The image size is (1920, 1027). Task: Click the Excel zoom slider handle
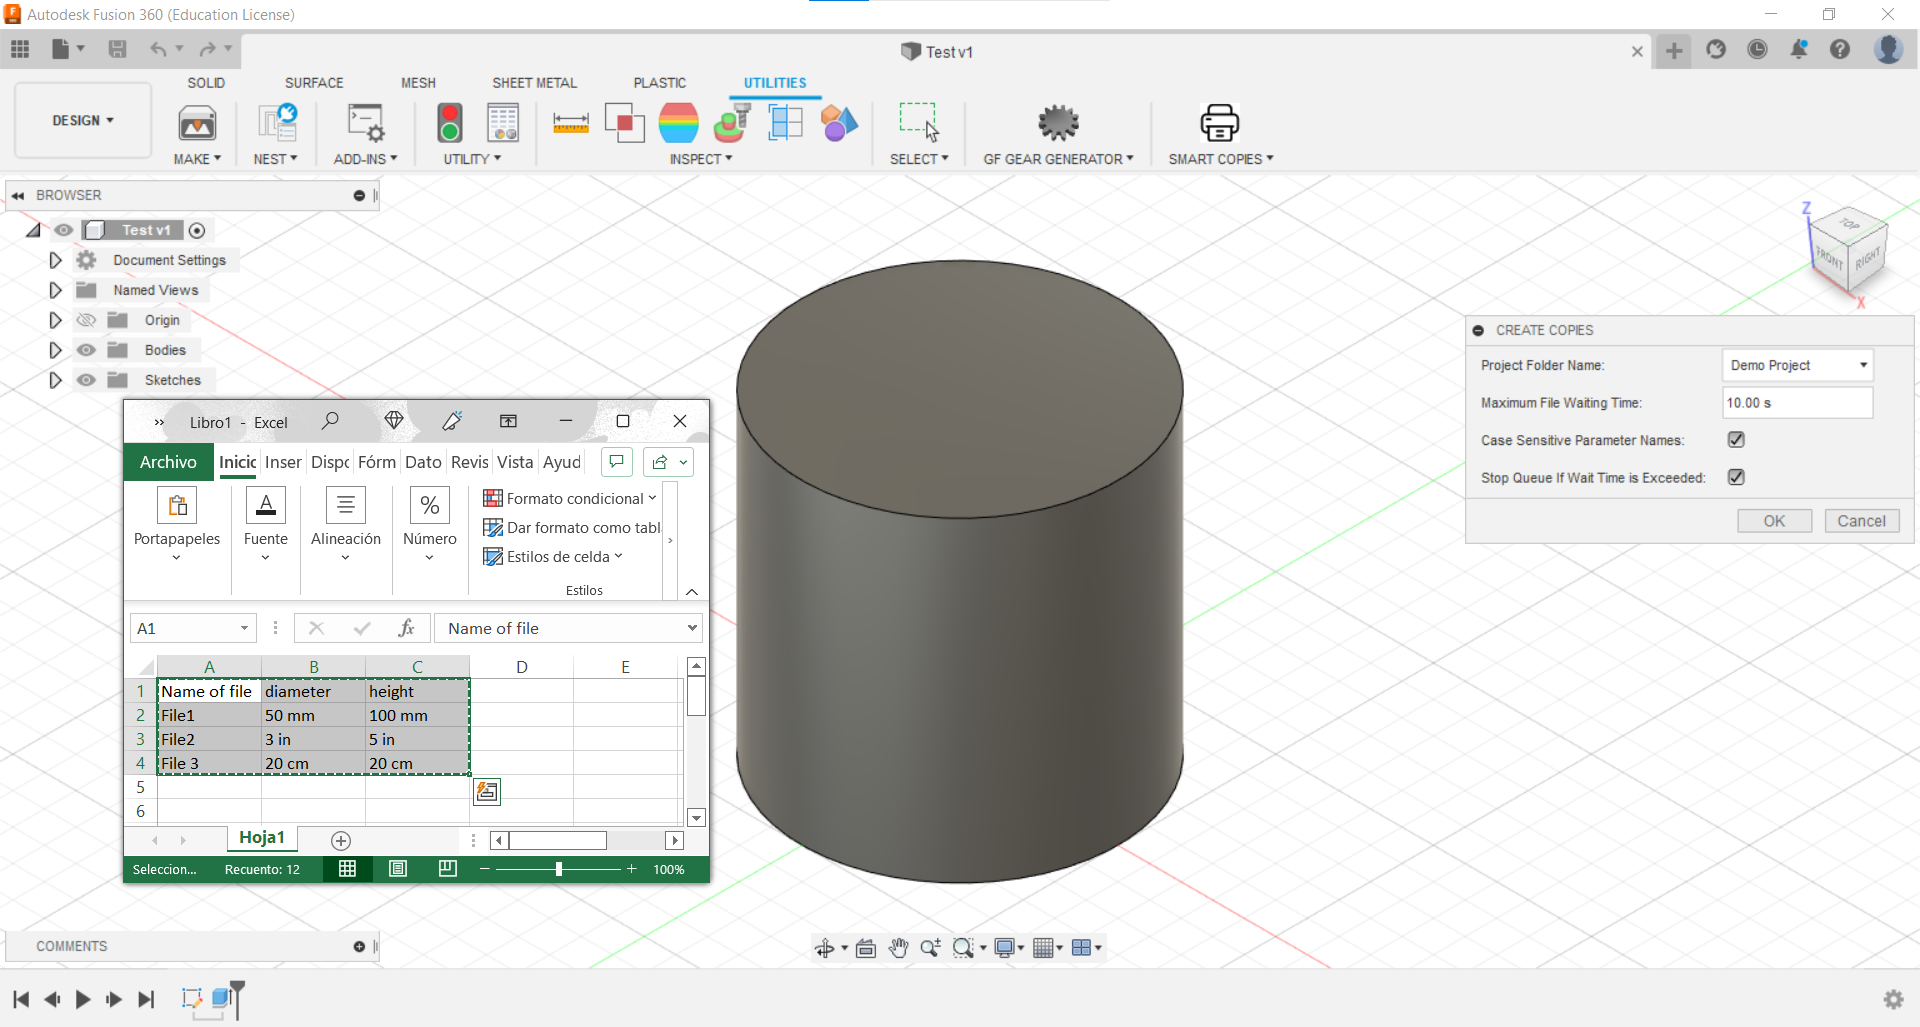coord(559,869)
